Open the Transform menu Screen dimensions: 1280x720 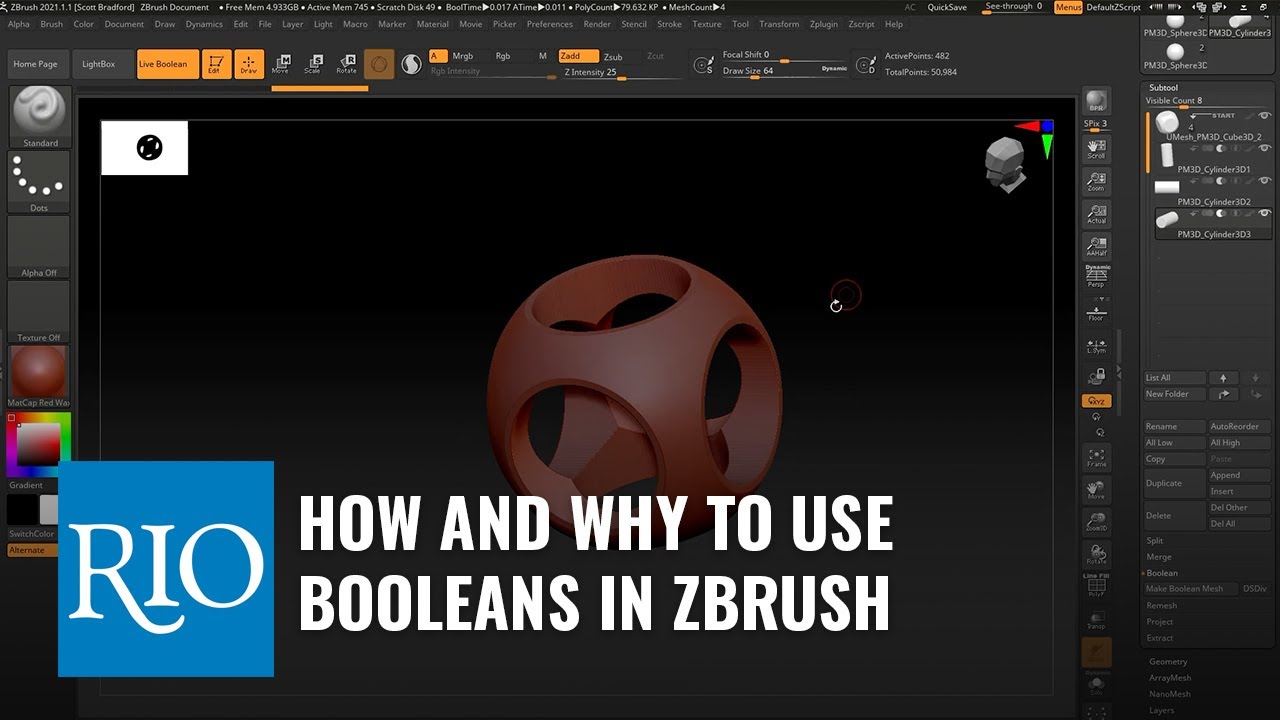[779, 24]
